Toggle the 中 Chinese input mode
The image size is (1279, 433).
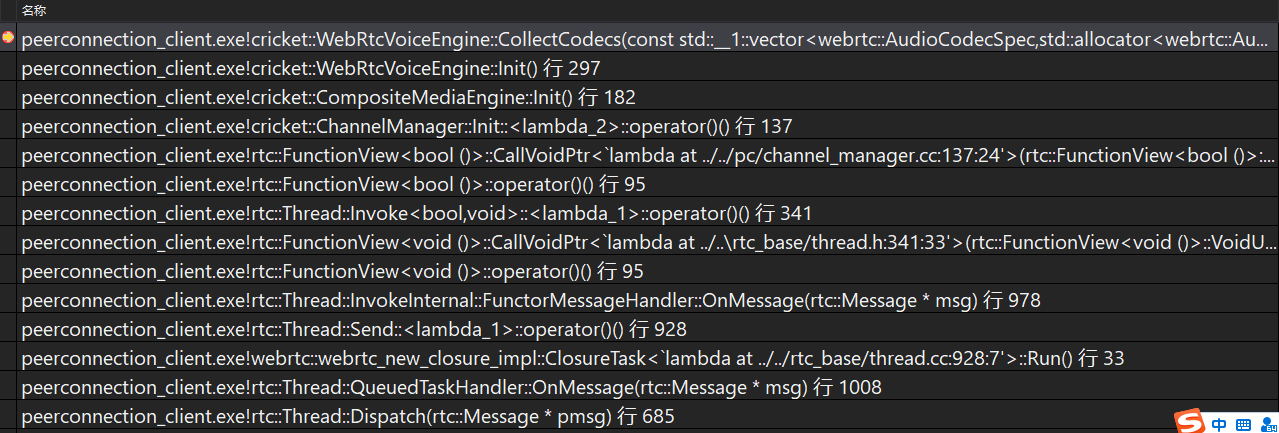[x=1219, y=424]
